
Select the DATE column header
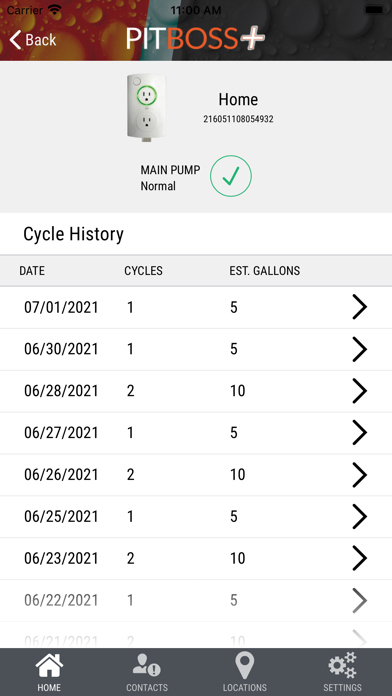tap(32, 271)
